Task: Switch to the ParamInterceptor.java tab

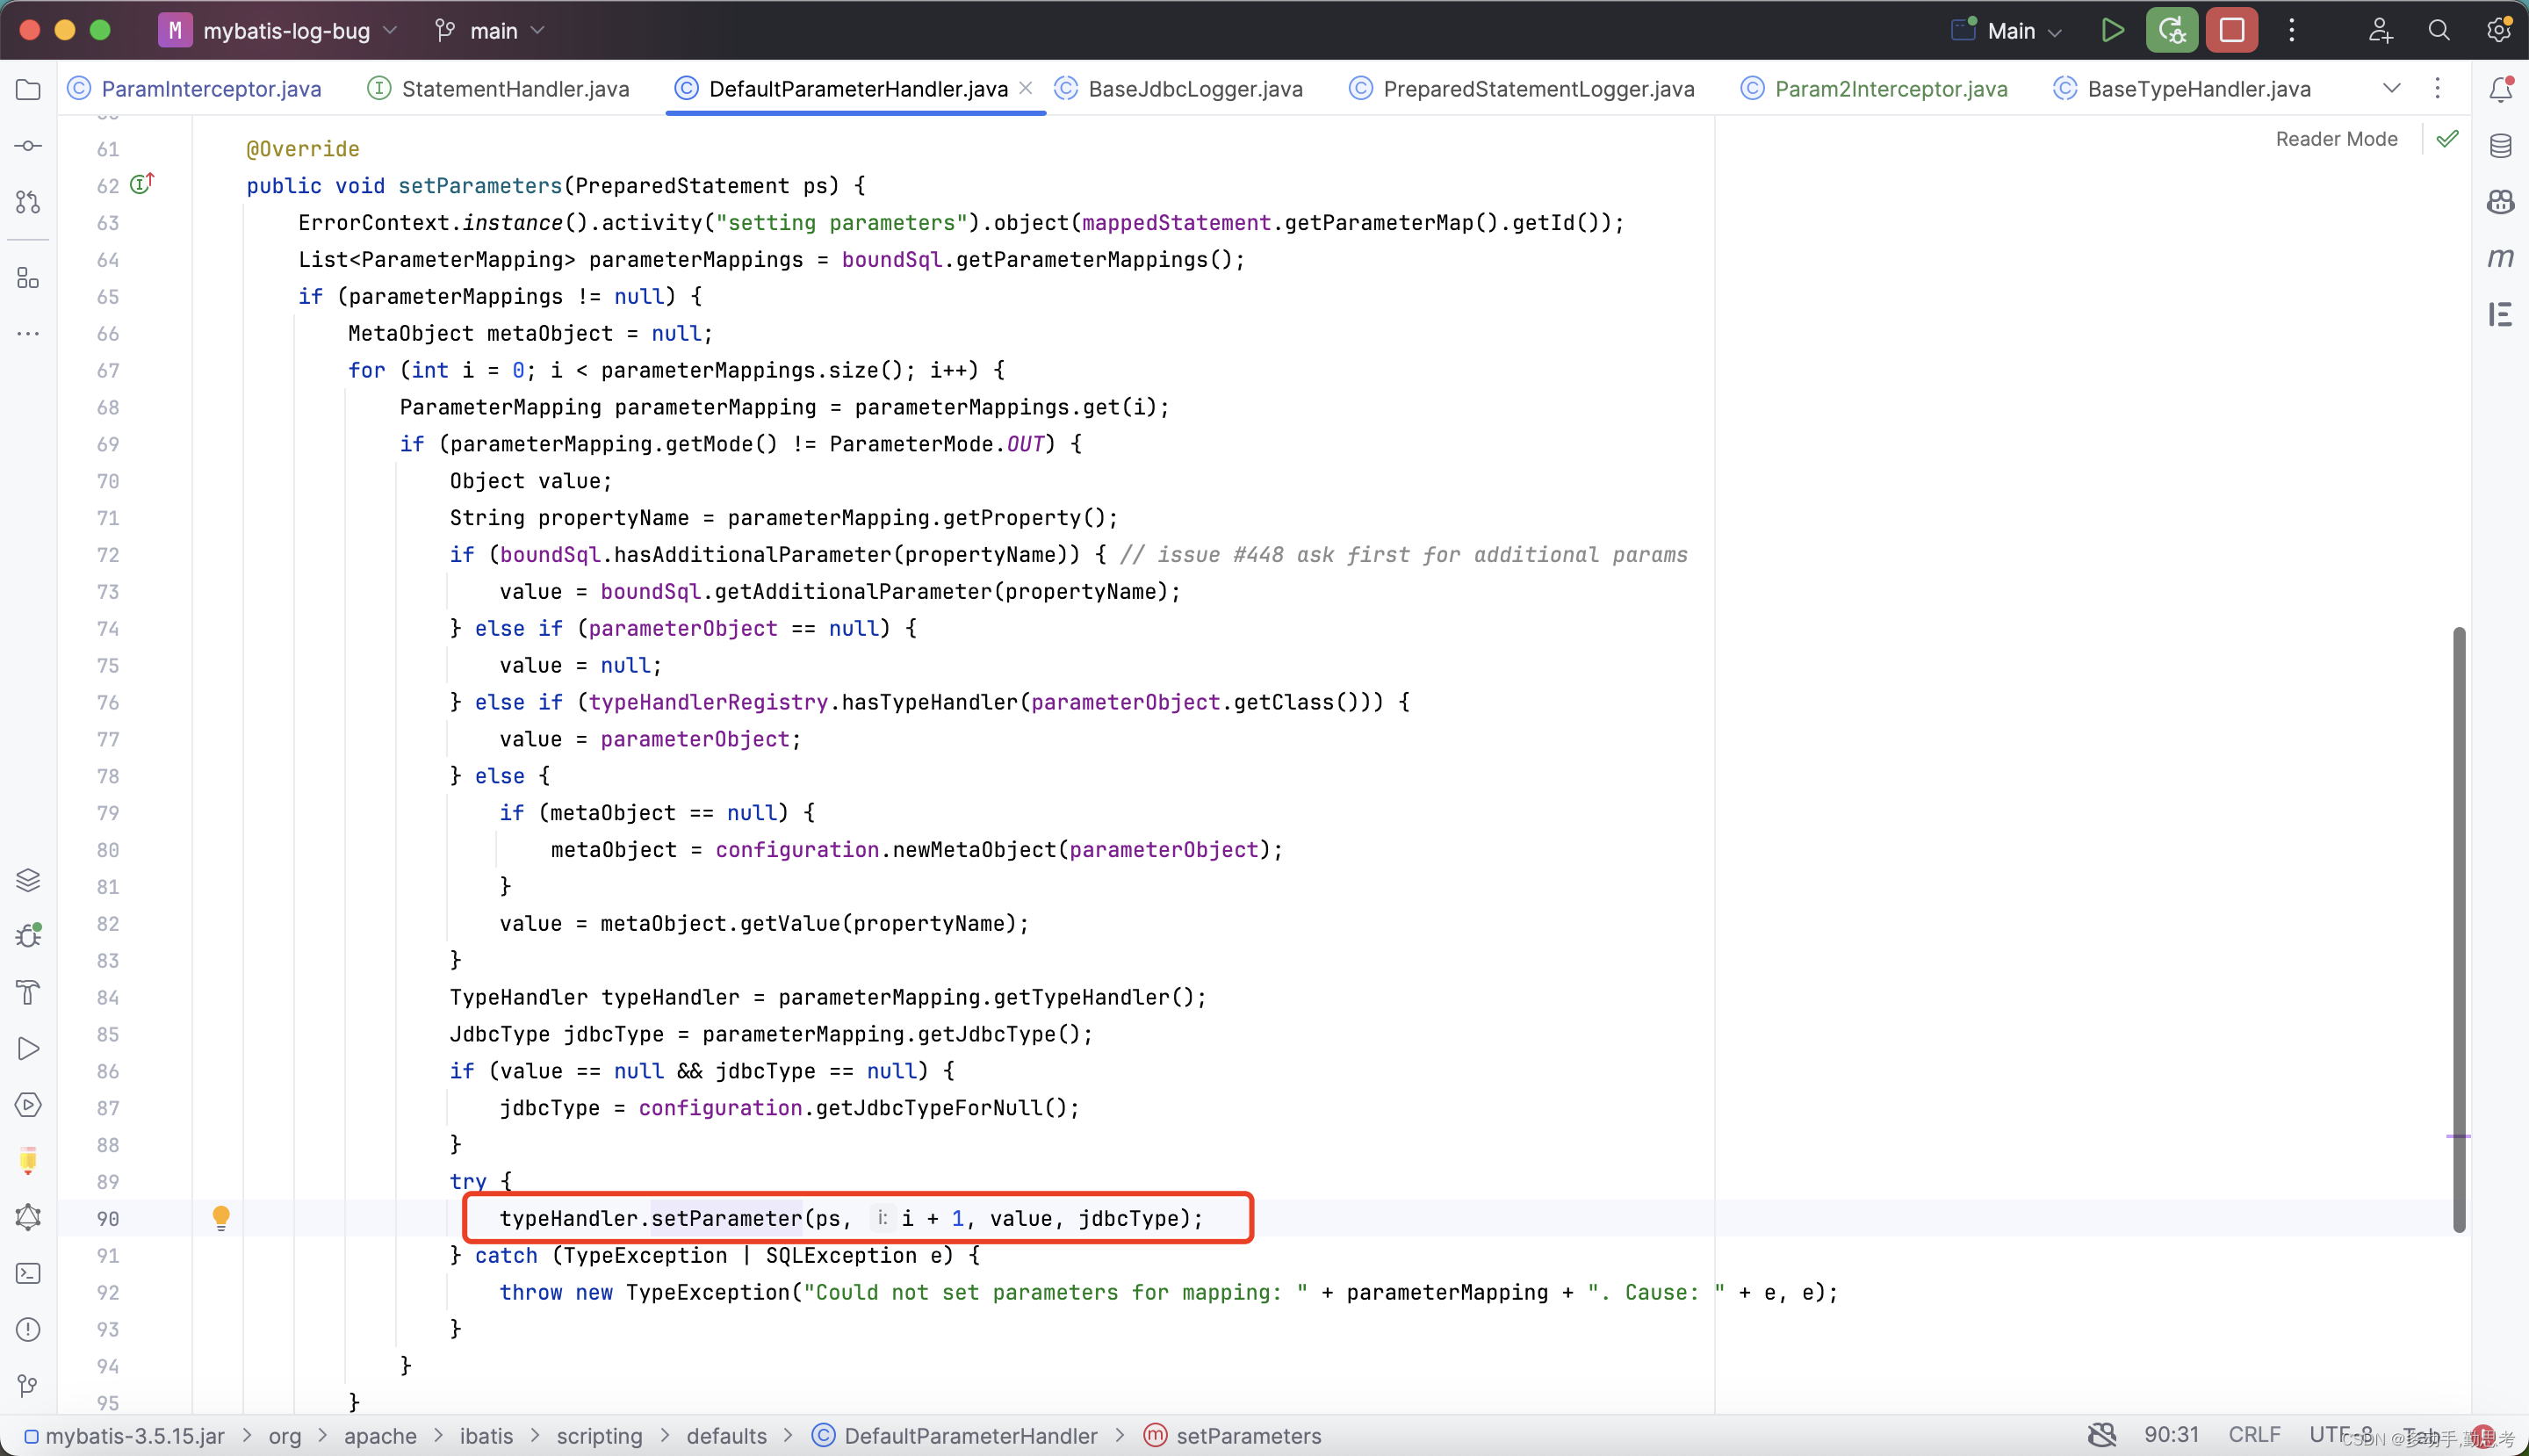Action: pos(194,89)
